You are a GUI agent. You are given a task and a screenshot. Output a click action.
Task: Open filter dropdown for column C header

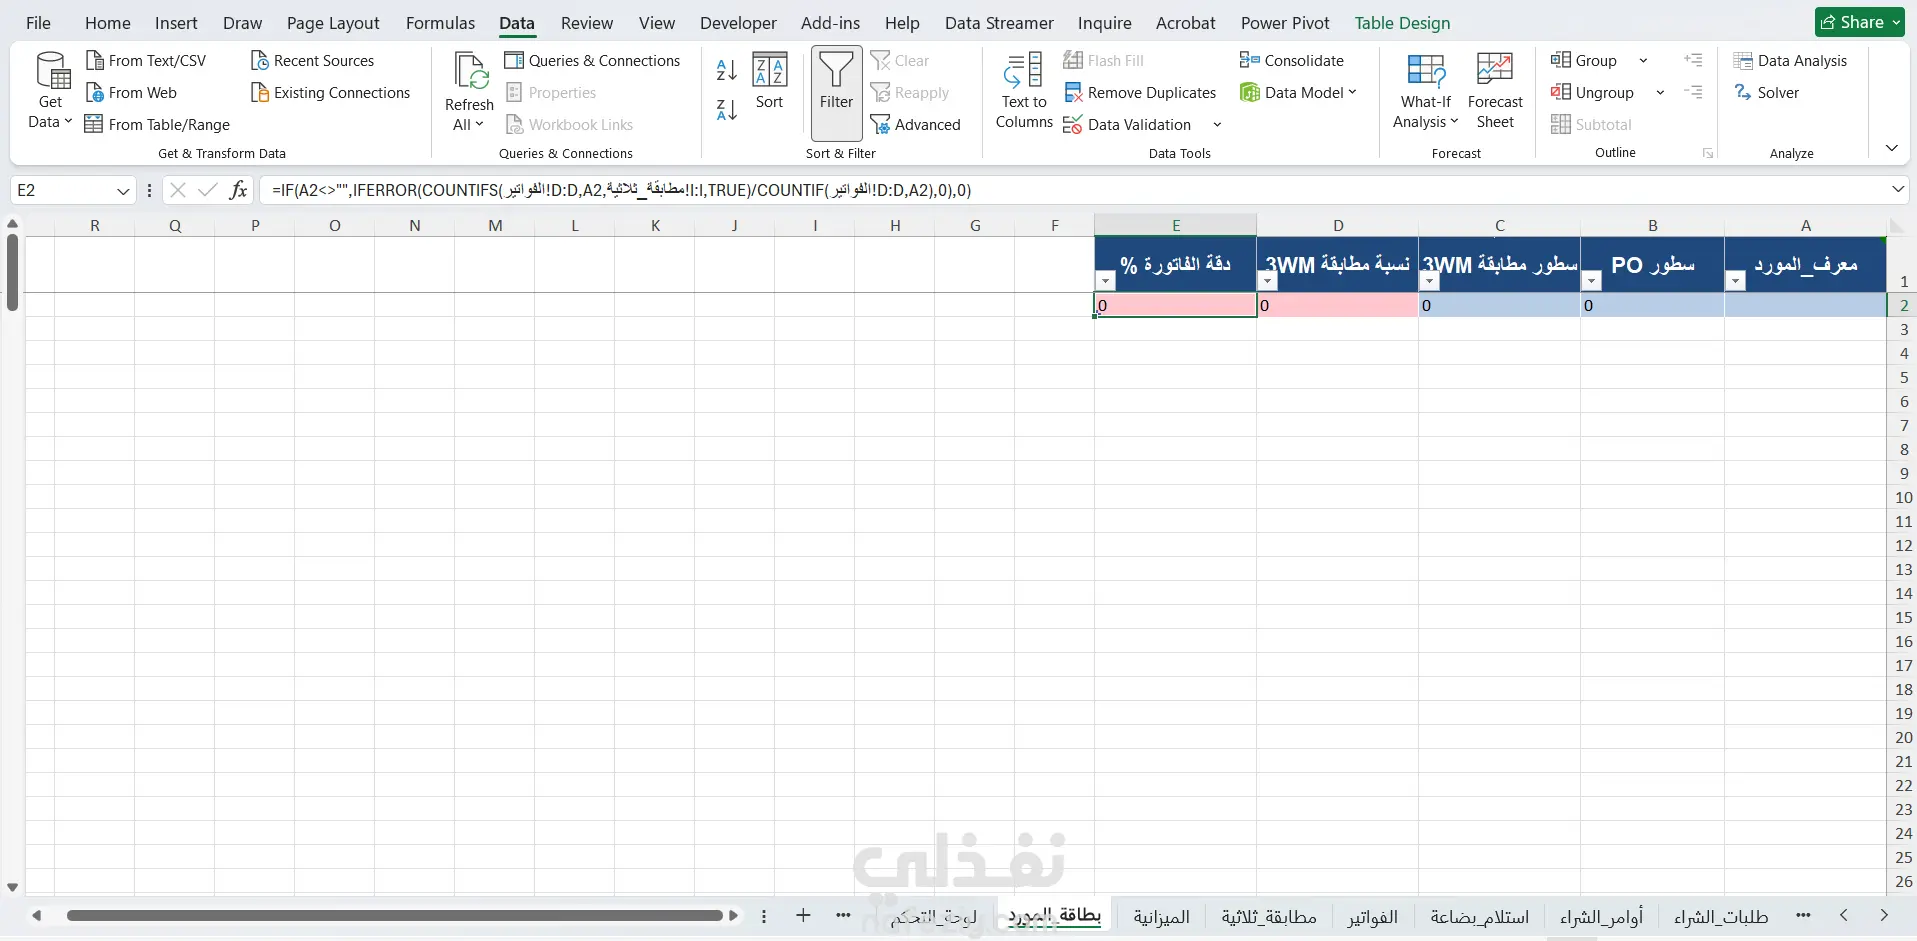pos(1430,282)
